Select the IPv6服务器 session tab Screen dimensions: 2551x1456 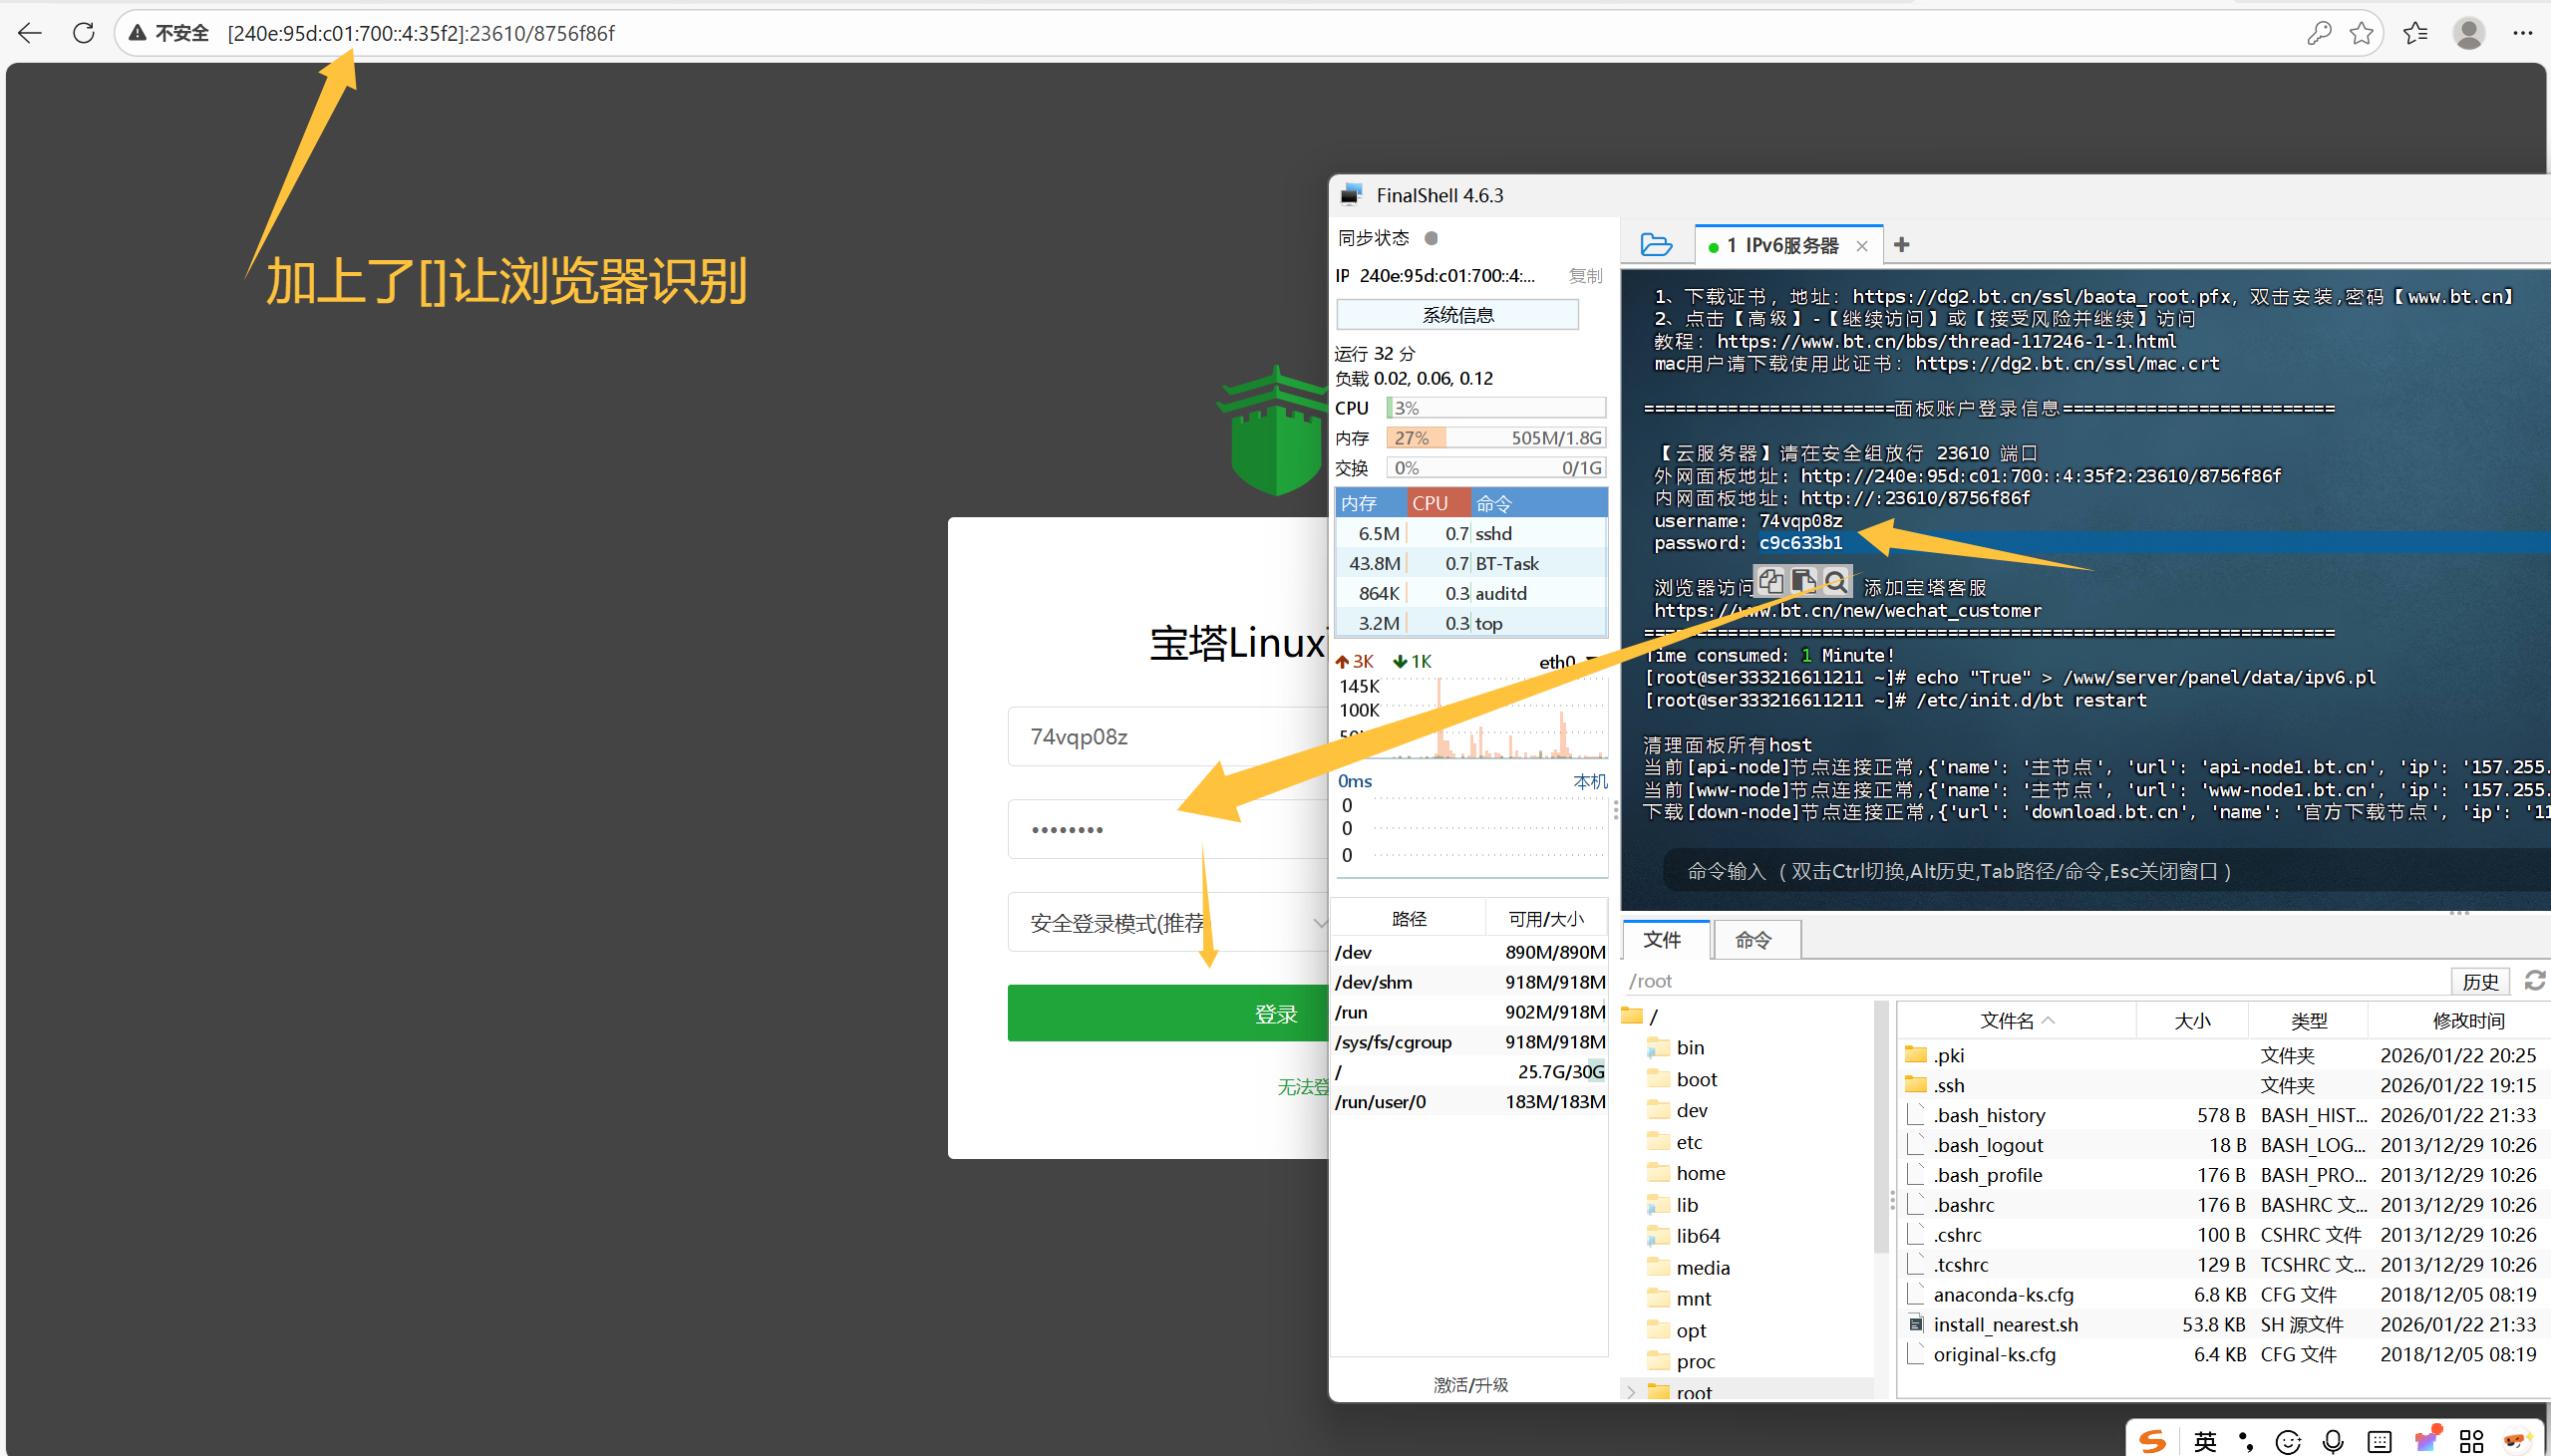1788,244
